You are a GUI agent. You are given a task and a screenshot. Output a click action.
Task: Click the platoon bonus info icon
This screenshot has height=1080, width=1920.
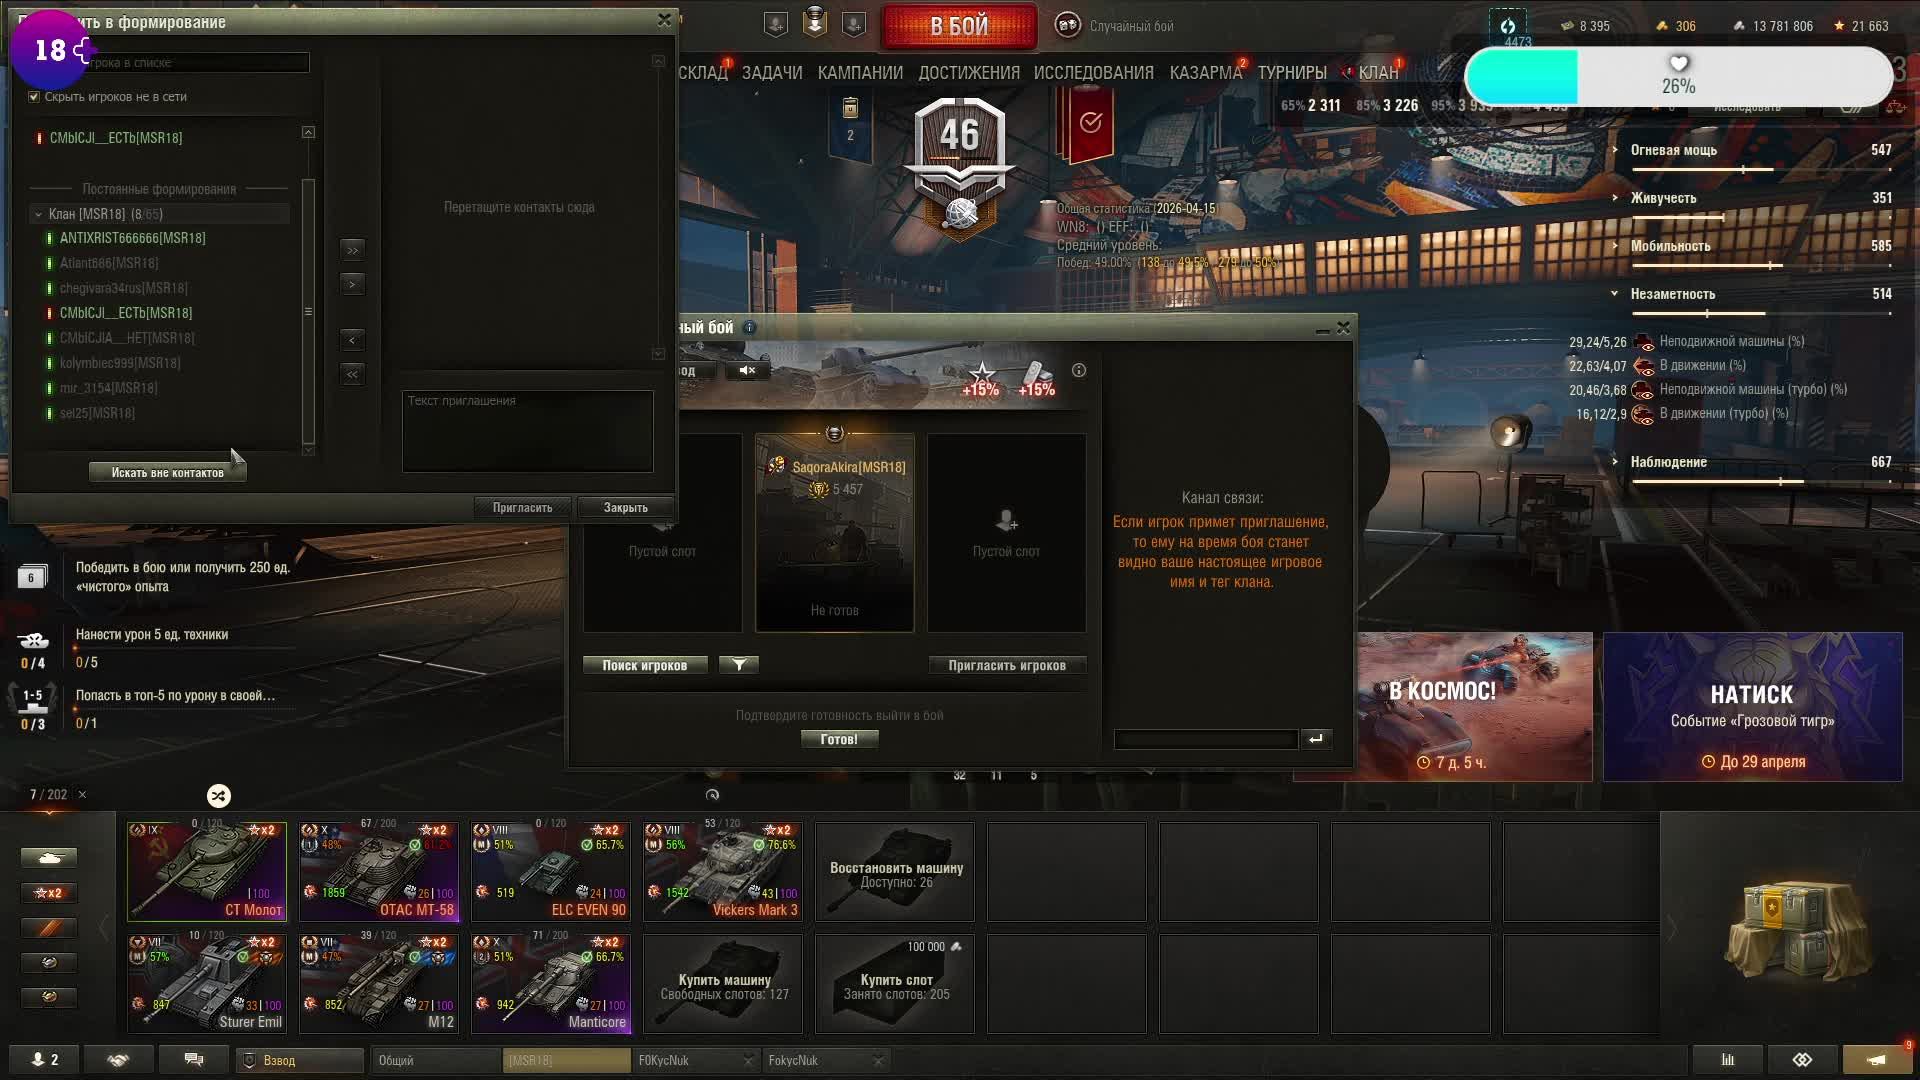point(1078,370)
